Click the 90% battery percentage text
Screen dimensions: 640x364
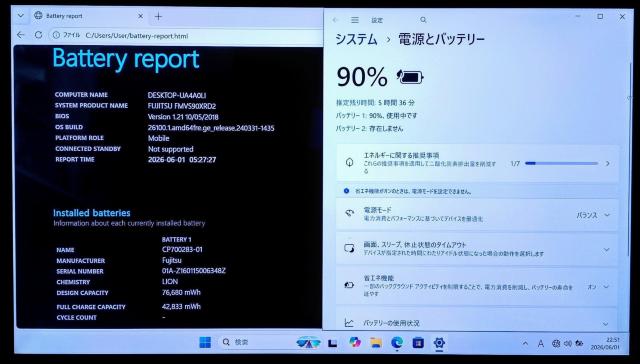coord(362,77)
